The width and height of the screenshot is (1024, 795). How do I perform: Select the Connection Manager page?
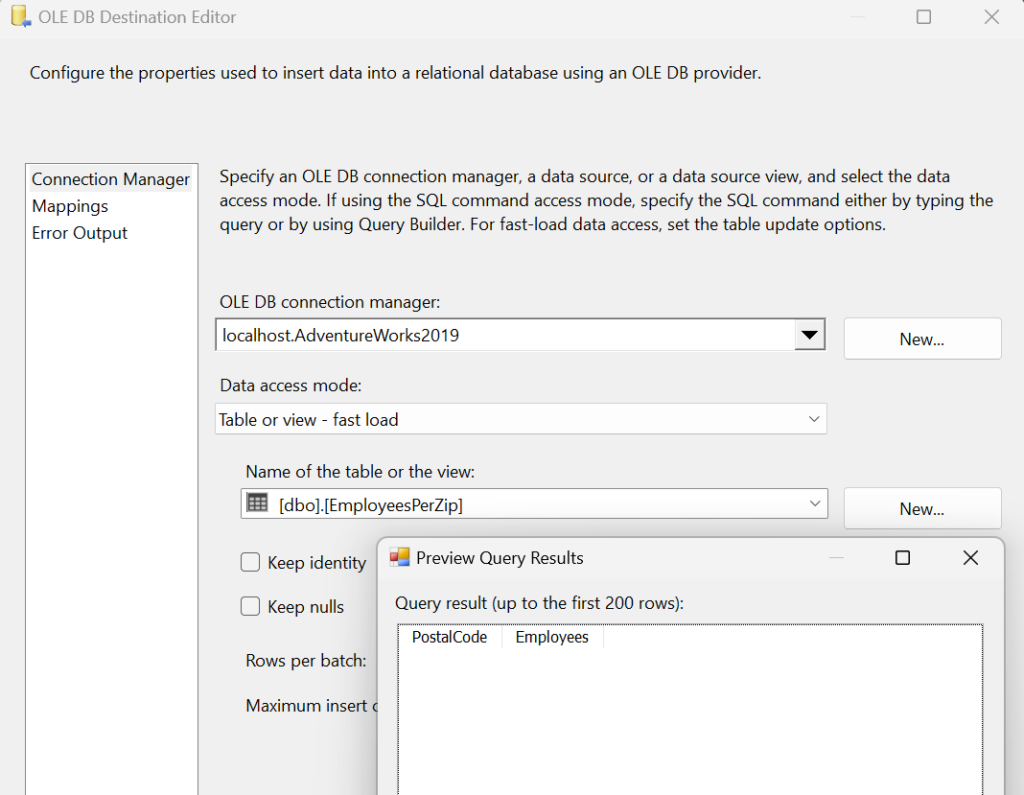[x=110, y=180]
